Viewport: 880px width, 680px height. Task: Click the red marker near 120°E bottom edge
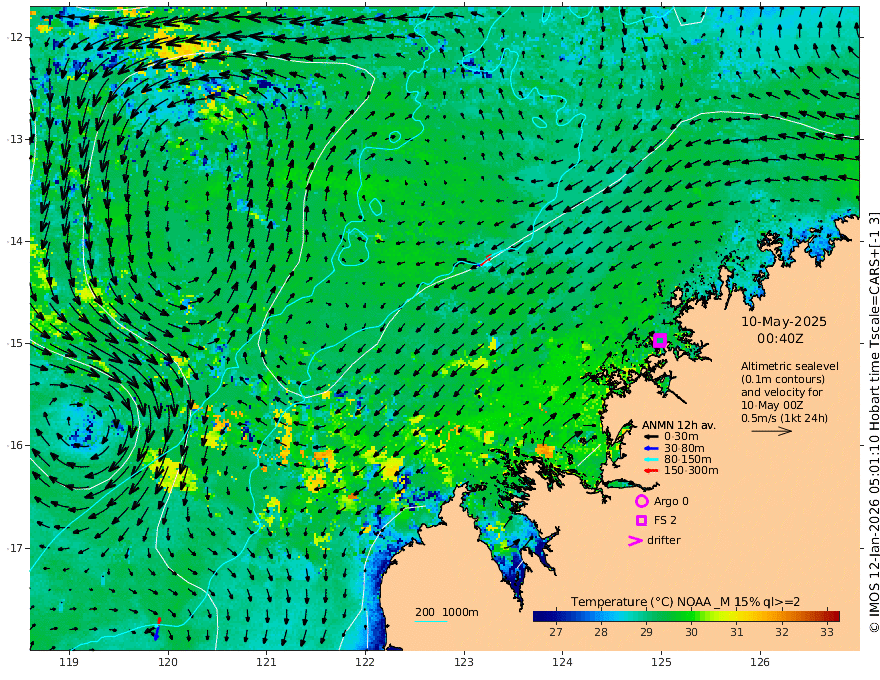[158, 621]
